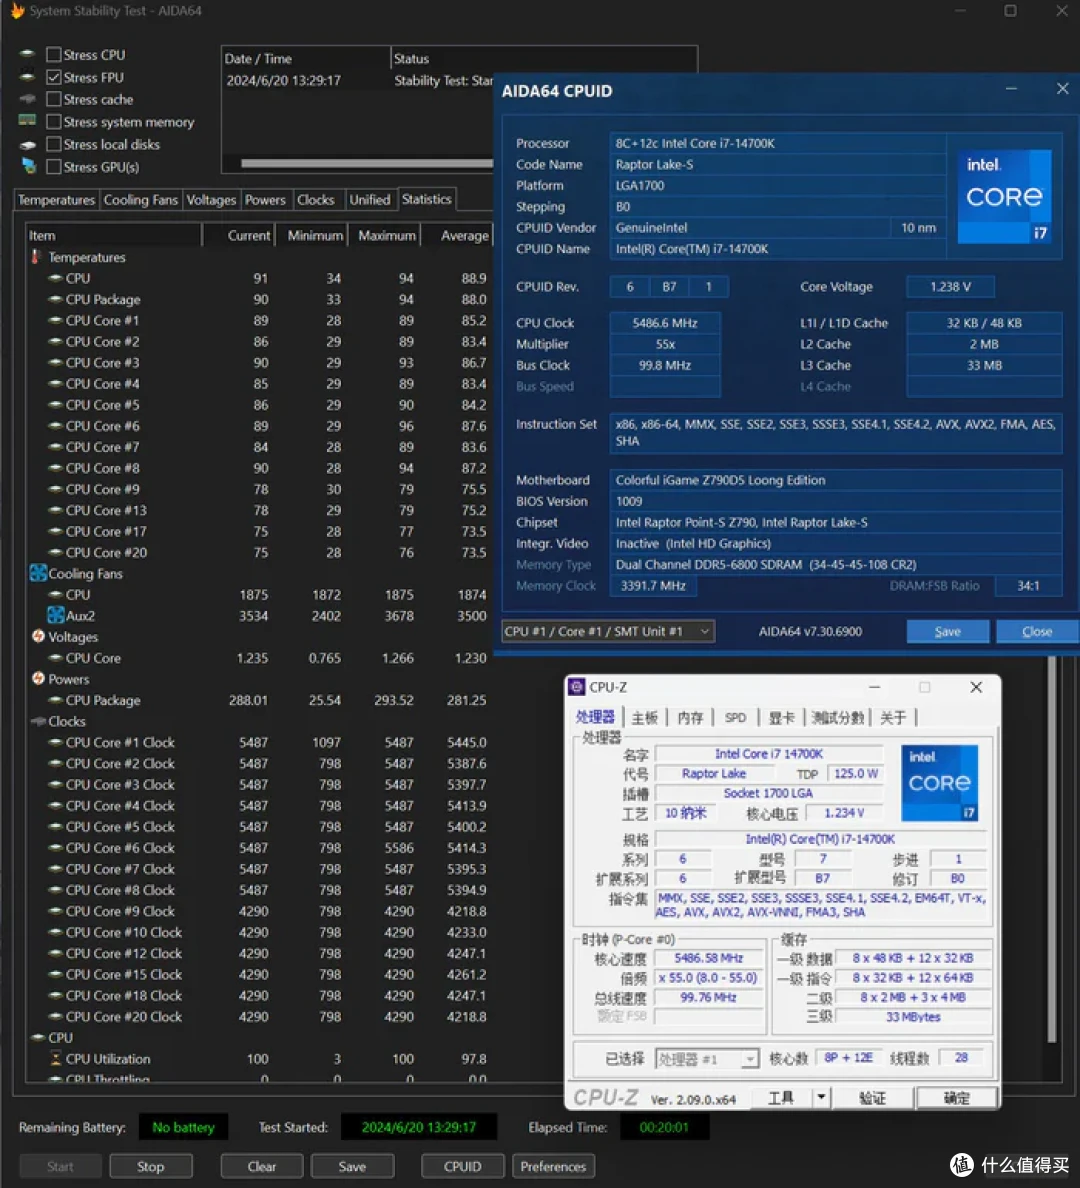Open the Unified tab

(x=369, y=200)
